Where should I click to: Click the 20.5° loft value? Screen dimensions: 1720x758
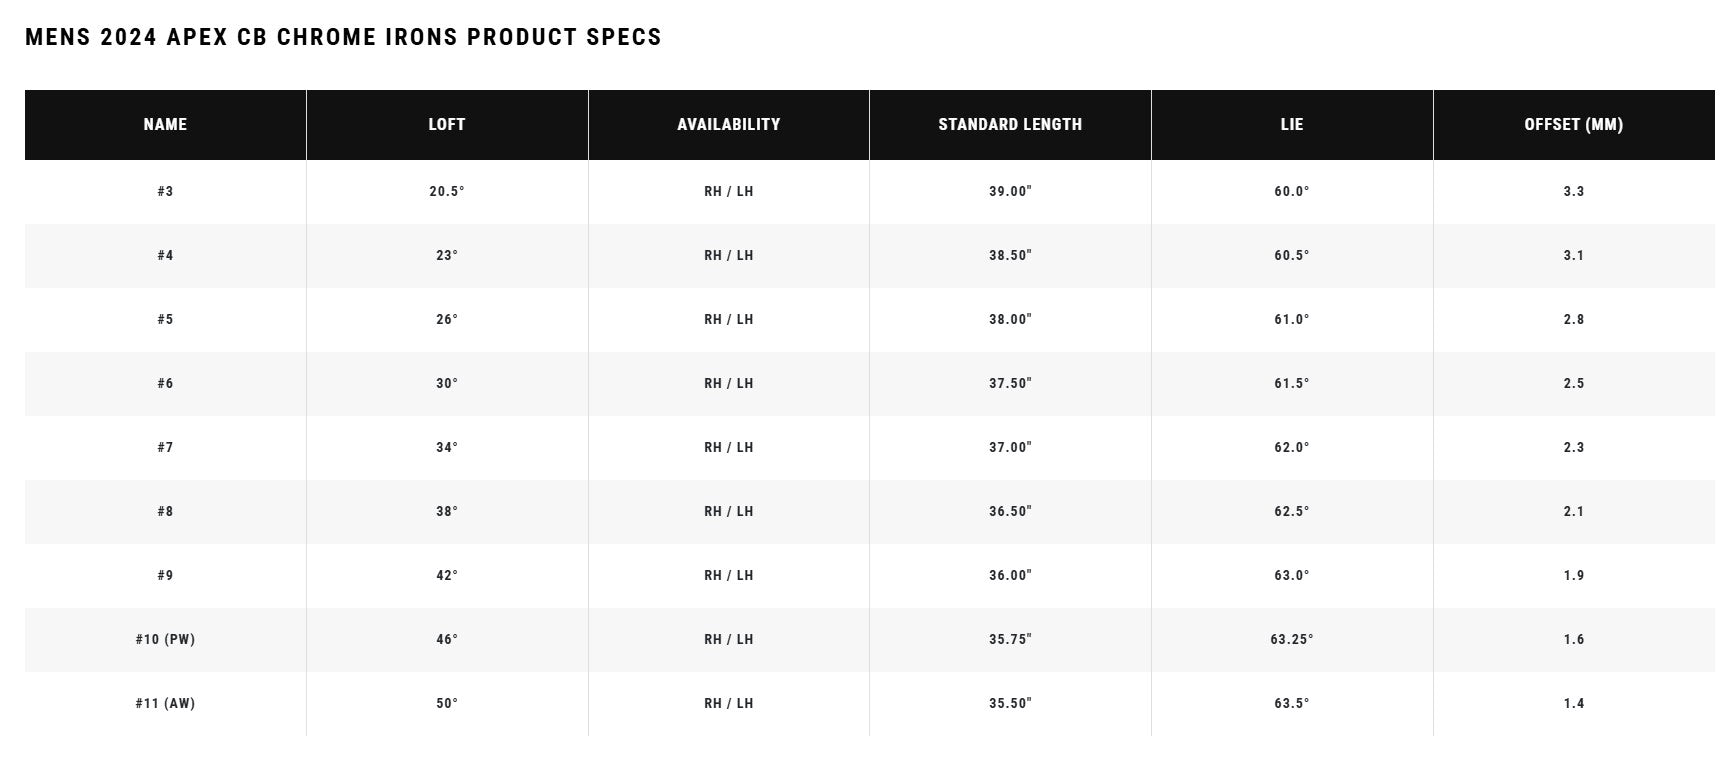coord(447,191)
